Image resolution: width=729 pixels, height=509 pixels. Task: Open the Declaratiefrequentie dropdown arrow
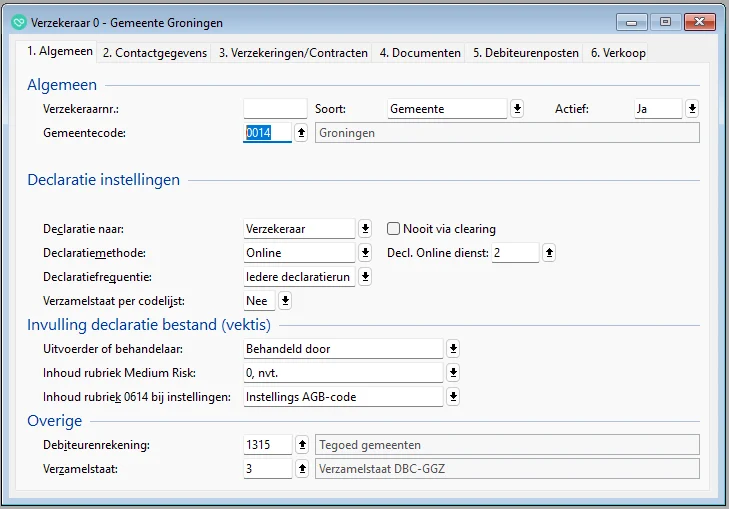tap(365, 277)
